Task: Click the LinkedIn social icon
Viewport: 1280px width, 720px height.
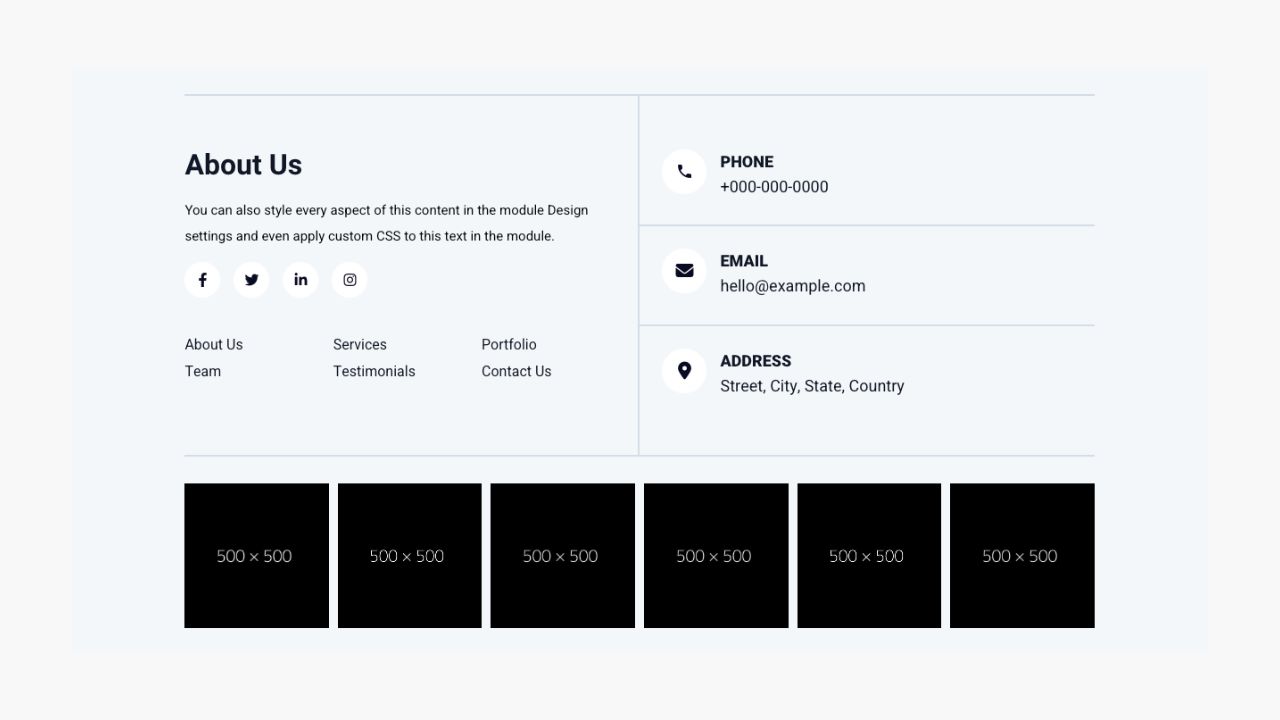Action: [x=300, y=280]
